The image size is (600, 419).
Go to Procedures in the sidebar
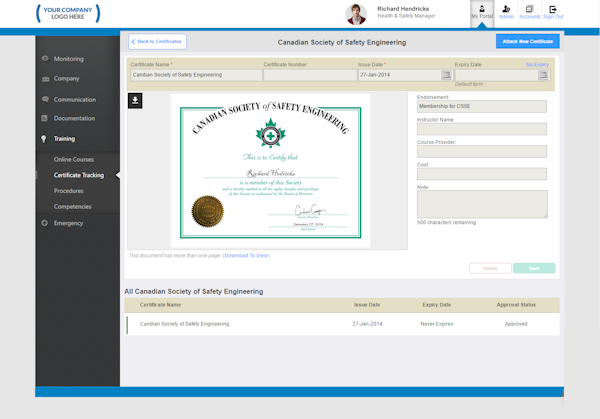click(x=68, y=190)
